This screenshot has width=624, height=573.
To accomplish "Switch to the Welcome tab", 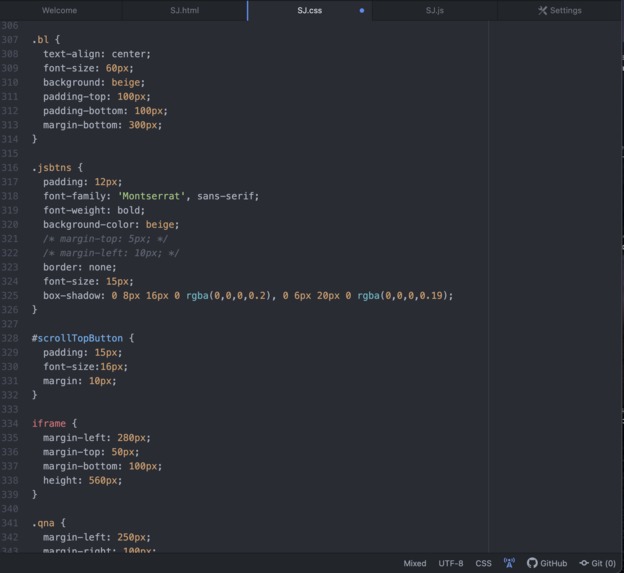I will tap(60, 10).
